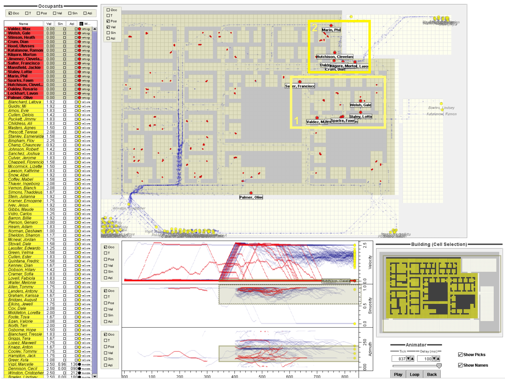Expand the Stinson, Heath occupant row

(x=5, y=38)
